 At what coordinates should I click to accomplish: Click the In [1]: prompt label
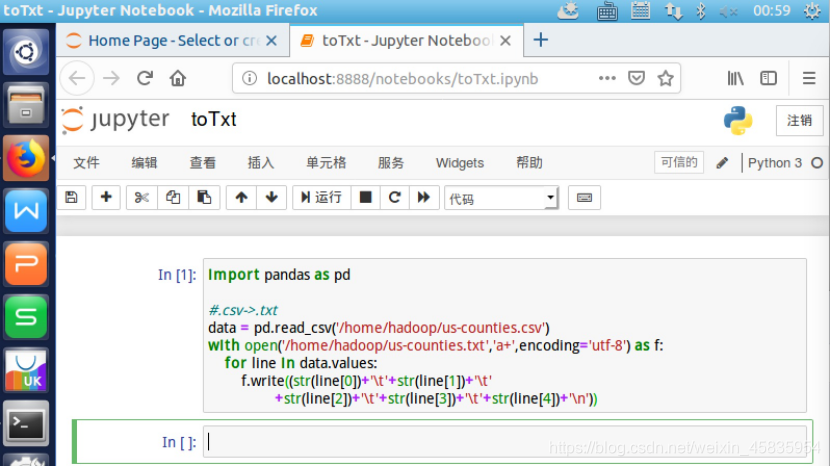tap(177, 275)
